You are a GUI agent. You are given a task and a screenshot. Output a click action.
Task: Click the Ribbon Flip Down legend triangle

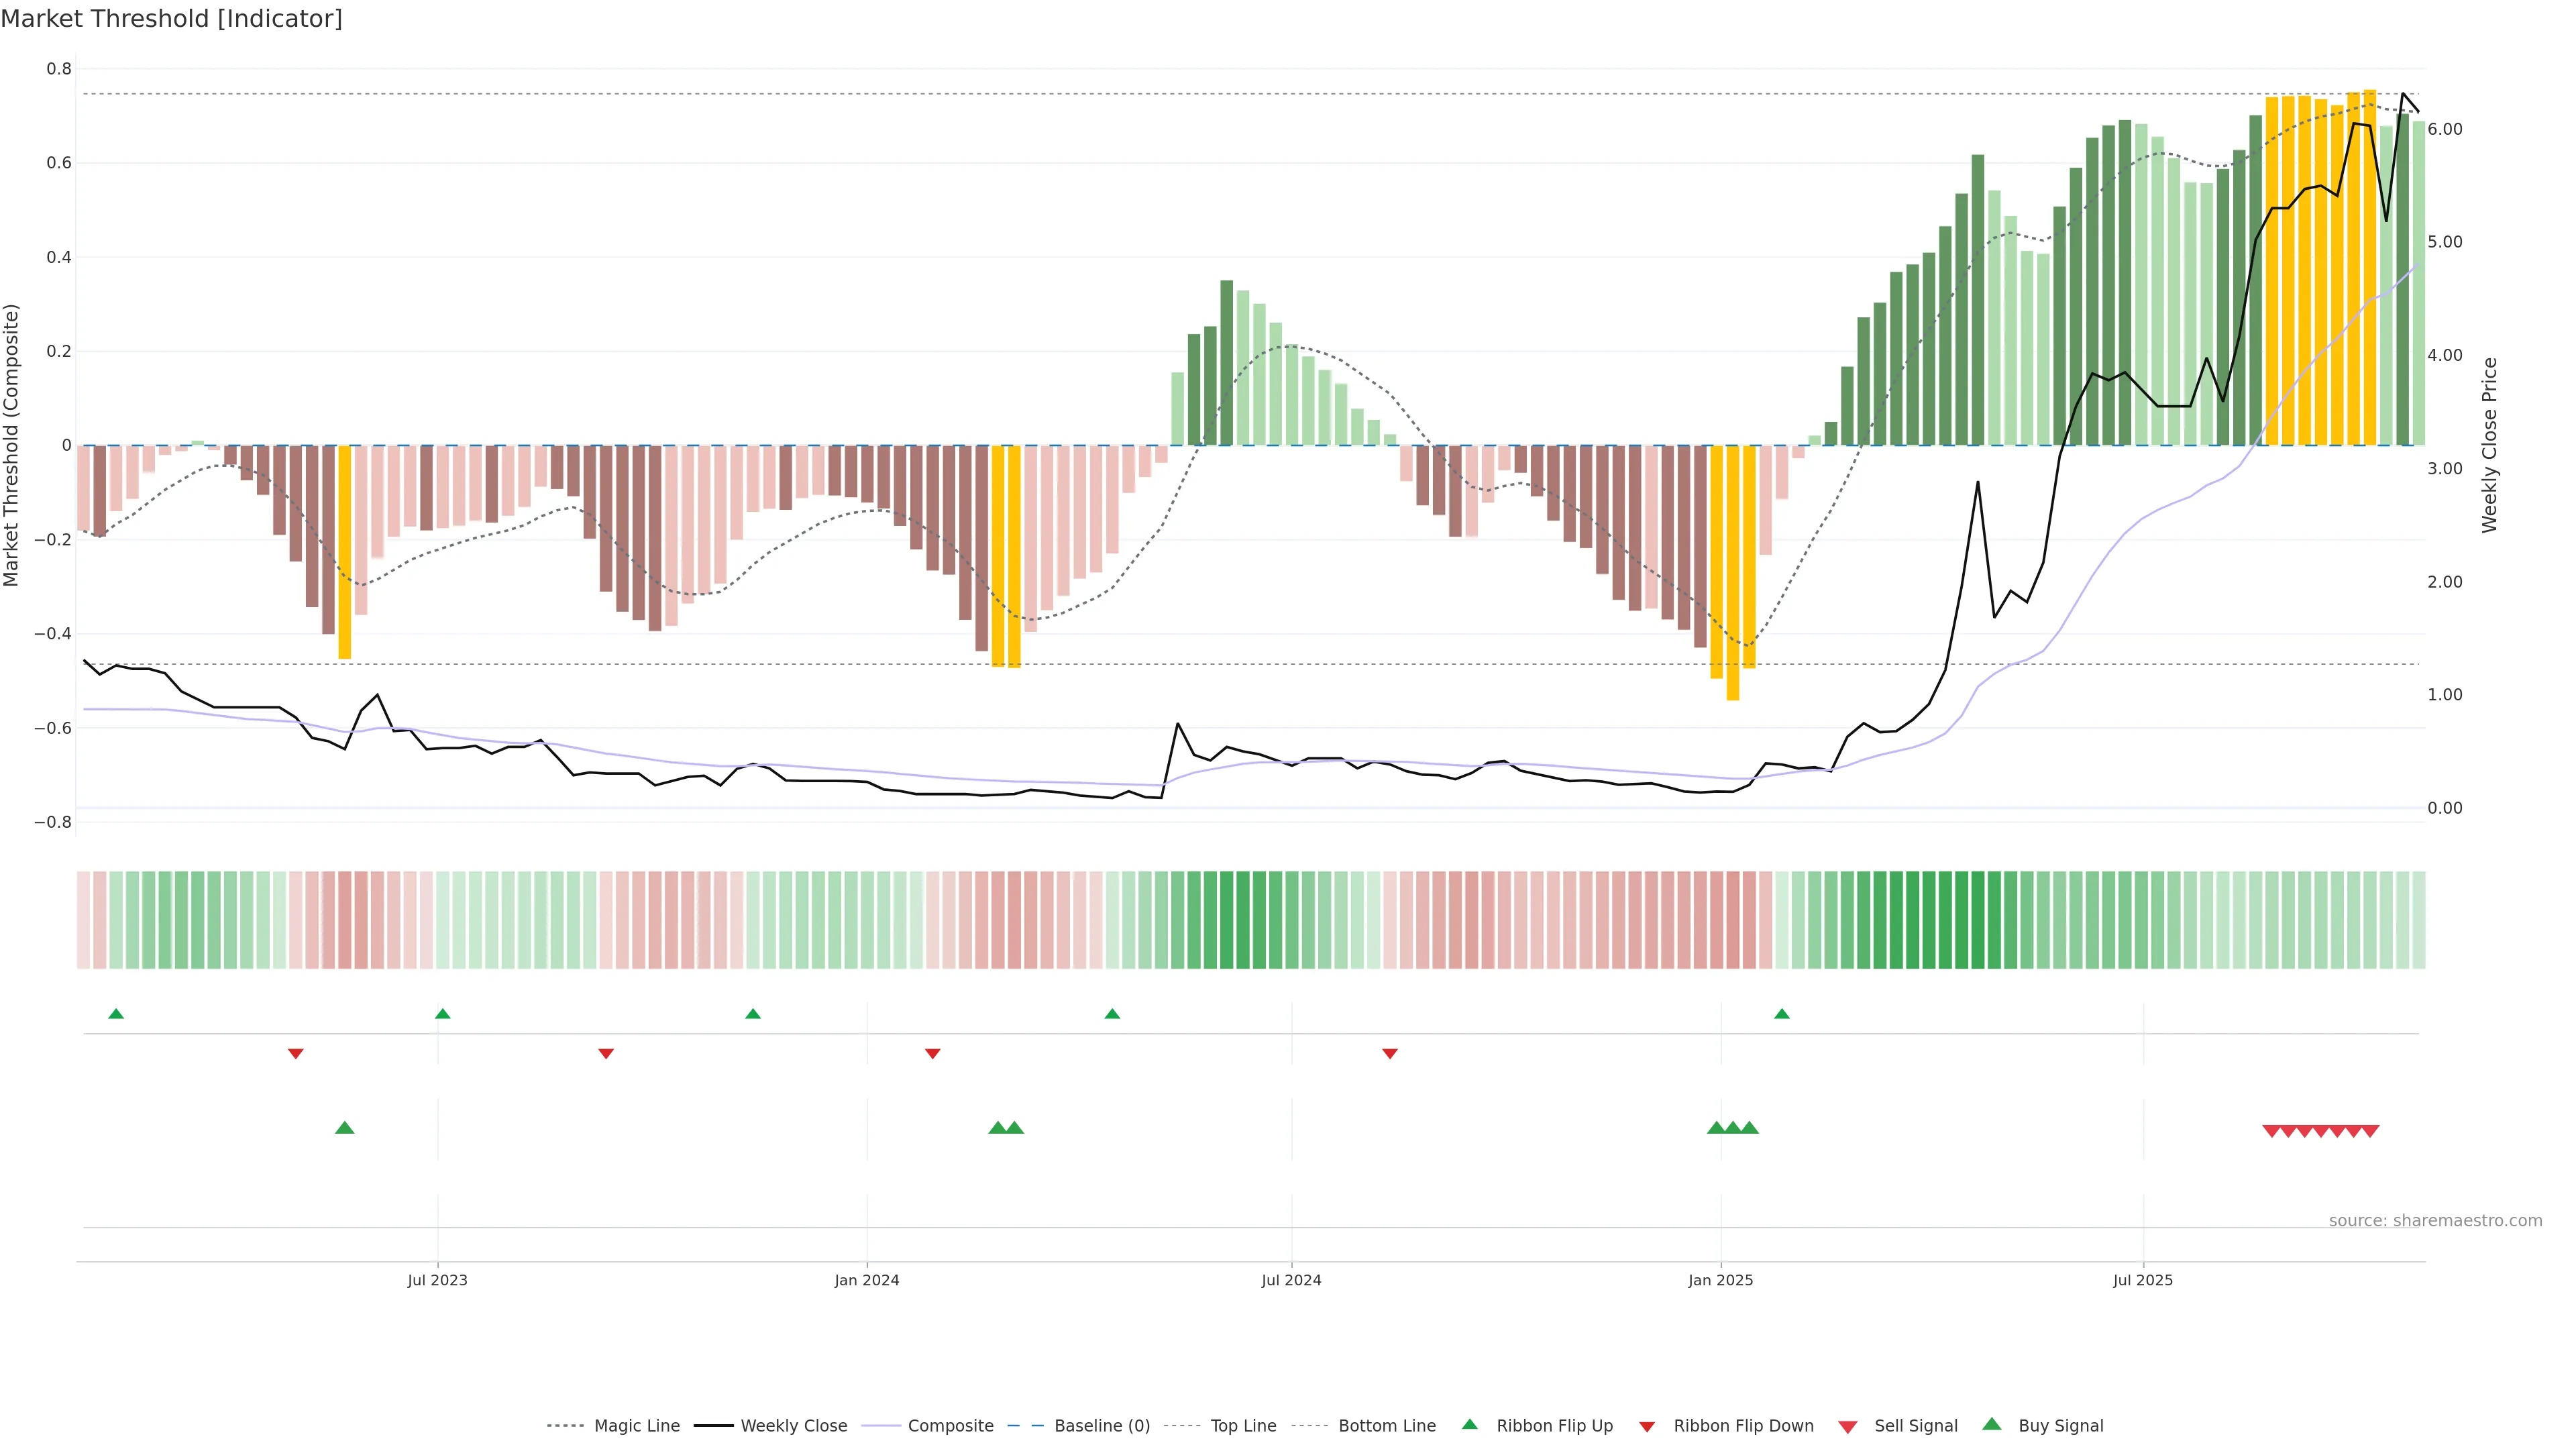click(x=1647, y=1426)
